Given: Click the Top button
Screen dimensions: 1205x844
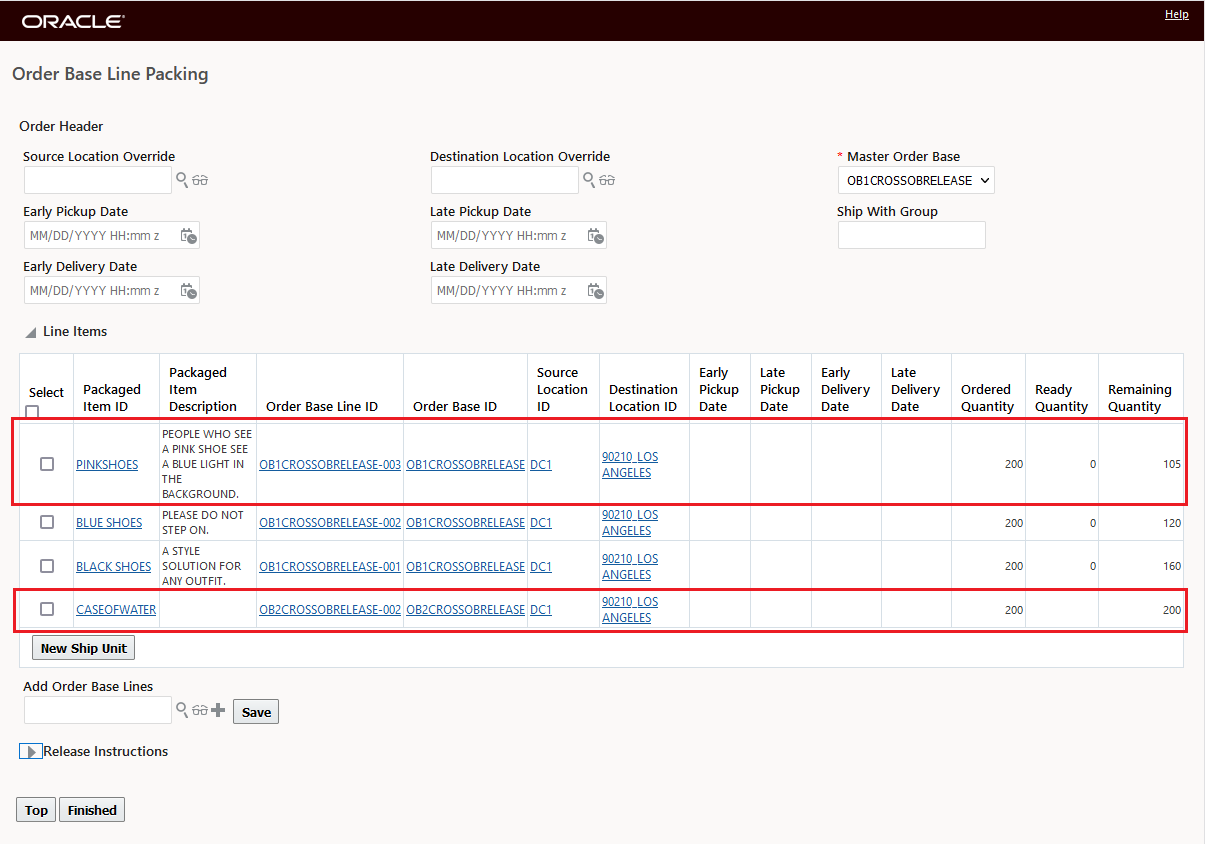Looking at the screenshot, I should pos(37,810).
